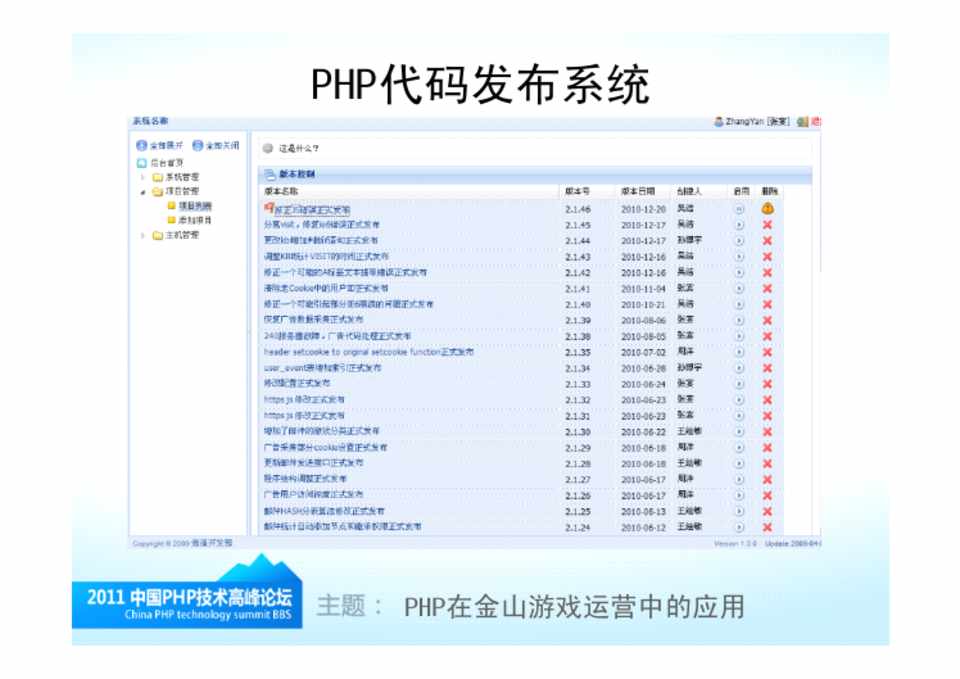Click the enable arrow icon for version 2.1.35

pyautogui.click(x=739, y=352)
